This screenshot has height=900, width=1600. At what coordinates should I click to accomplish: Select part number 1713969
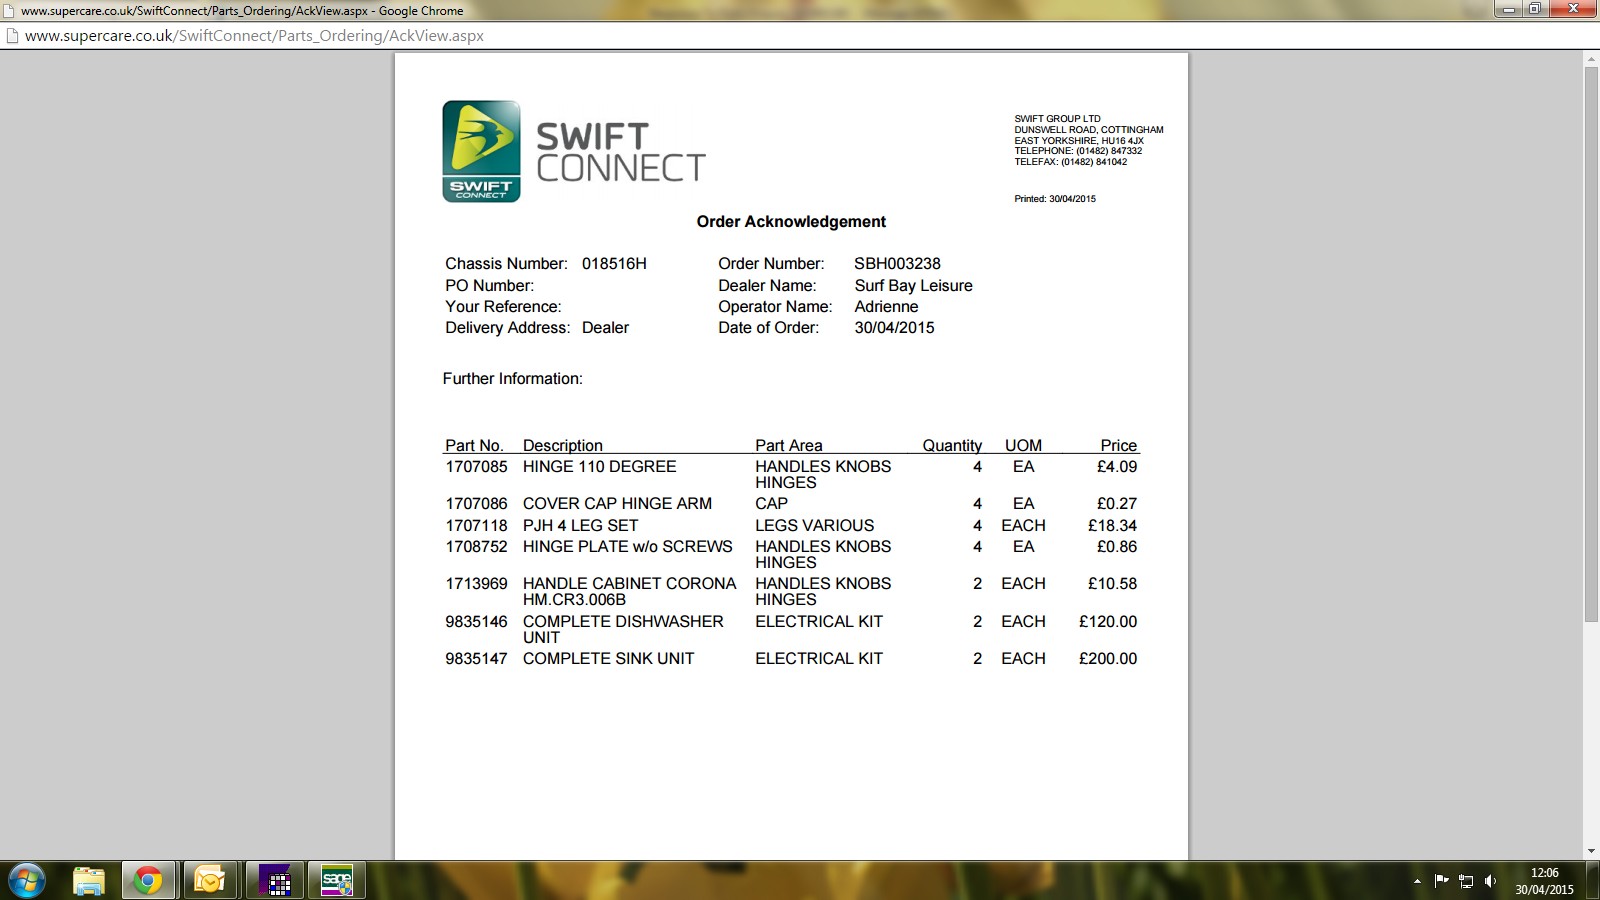pos(476,584)
